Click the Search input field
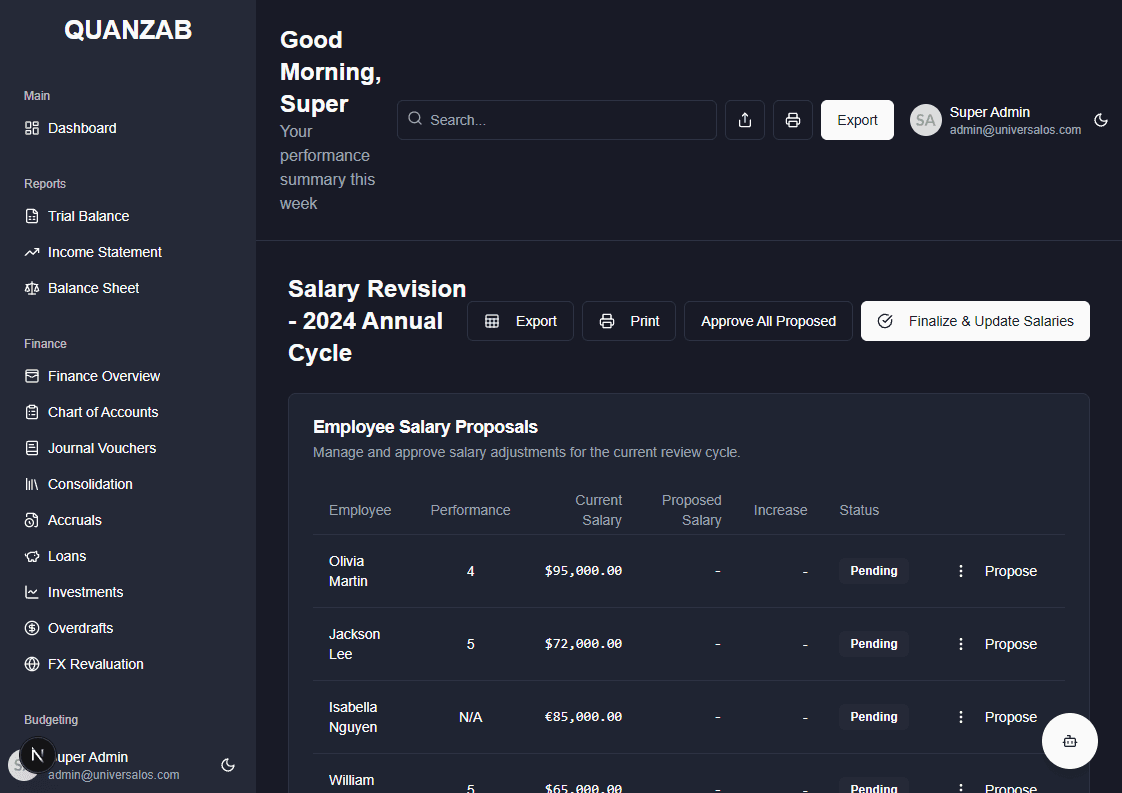The width and height of the screenshot is (1122, 793). (x=557, y=120)
